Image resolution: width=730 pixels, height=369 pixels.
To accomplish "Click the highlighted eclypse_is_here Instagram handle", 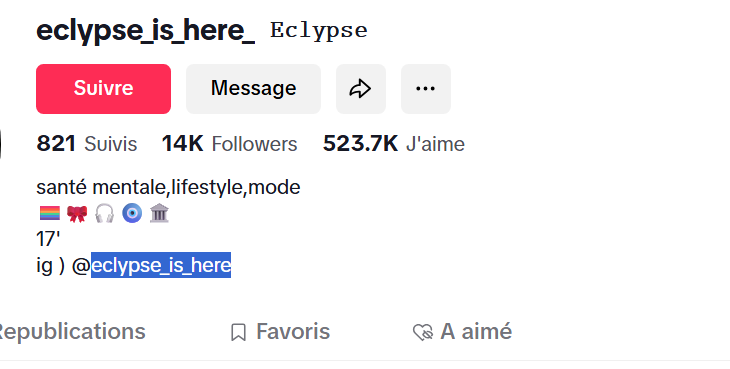I will click(x=161, y=265).
